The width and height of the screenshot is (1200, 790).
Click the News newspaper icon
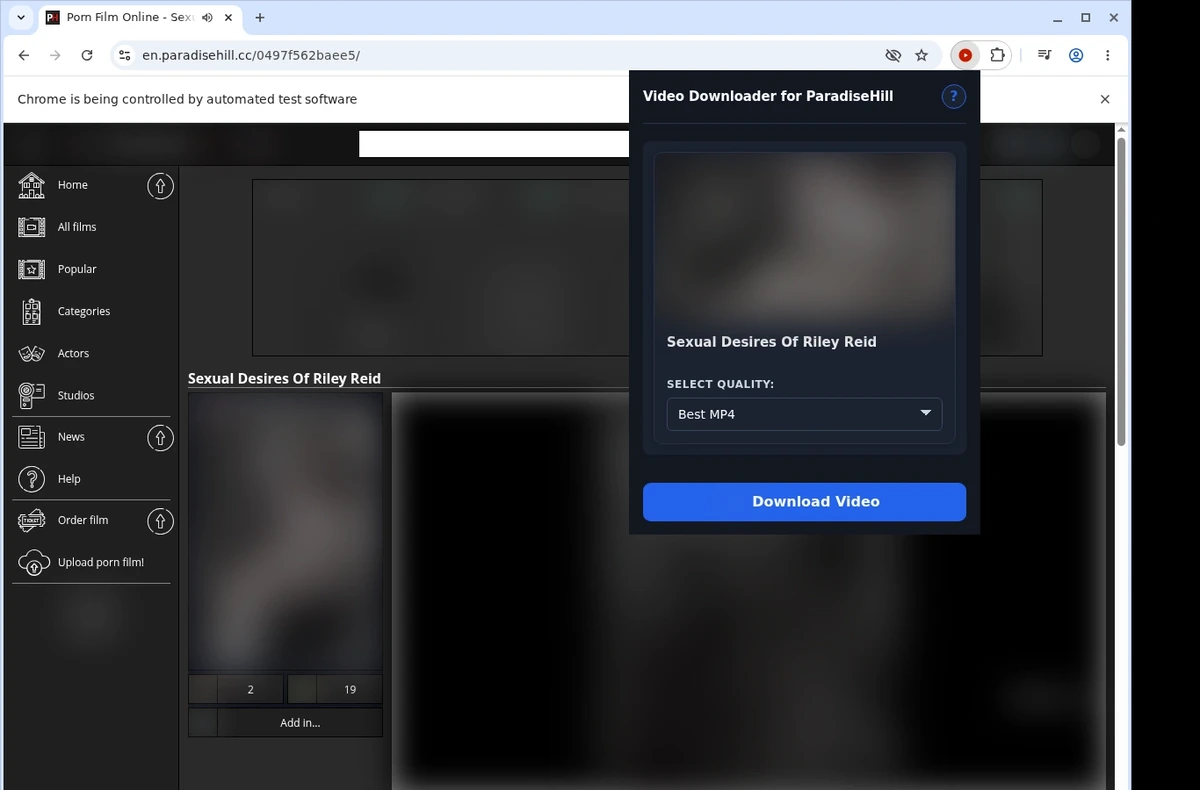tap(32, 437)
